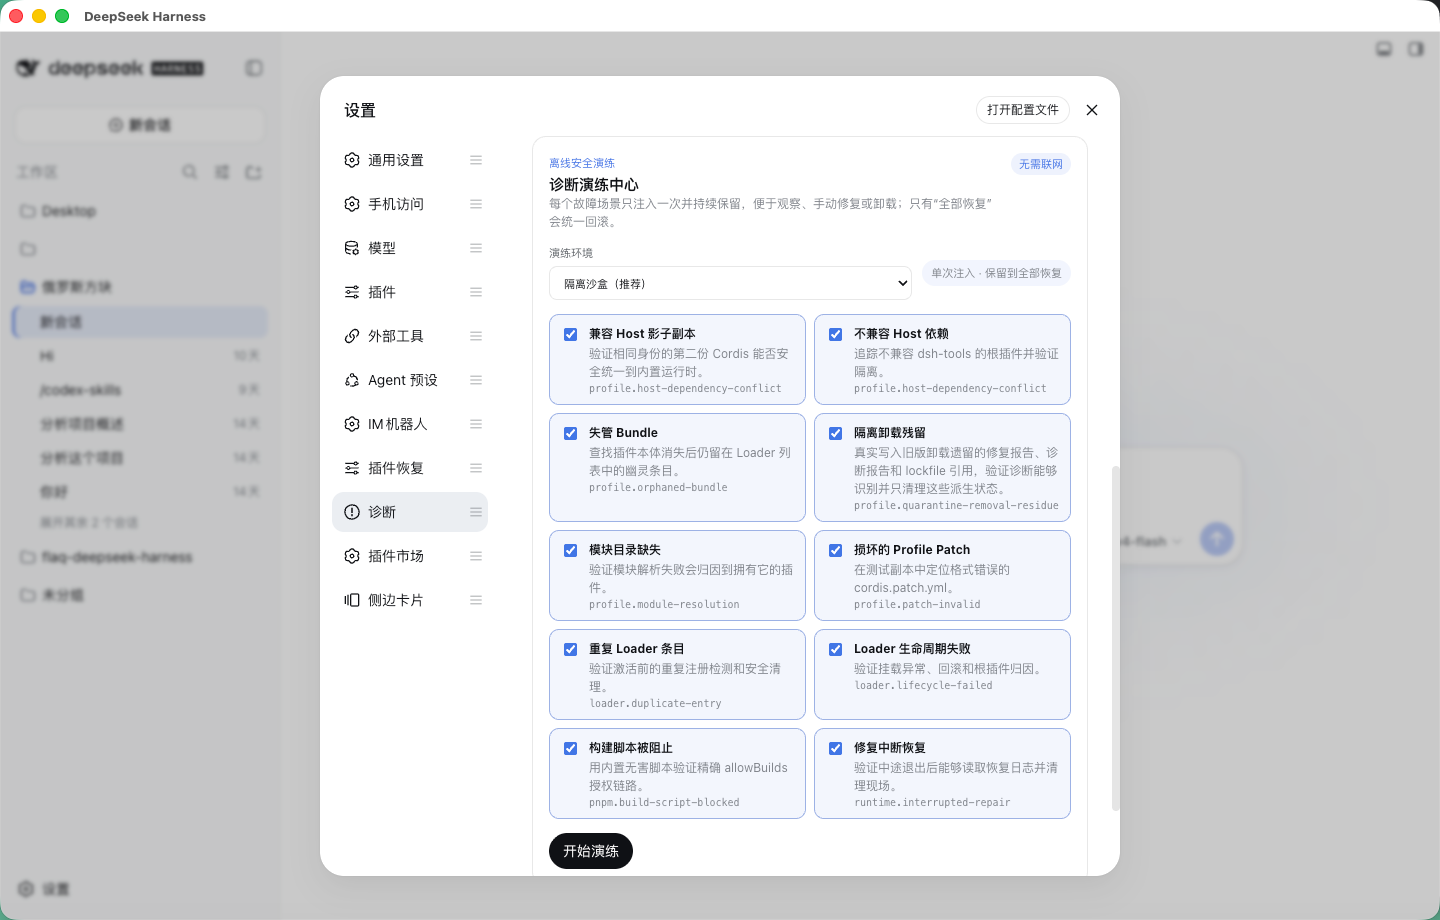Uncheck 隔离卸载残留 checkbox

tap(835, 434)
